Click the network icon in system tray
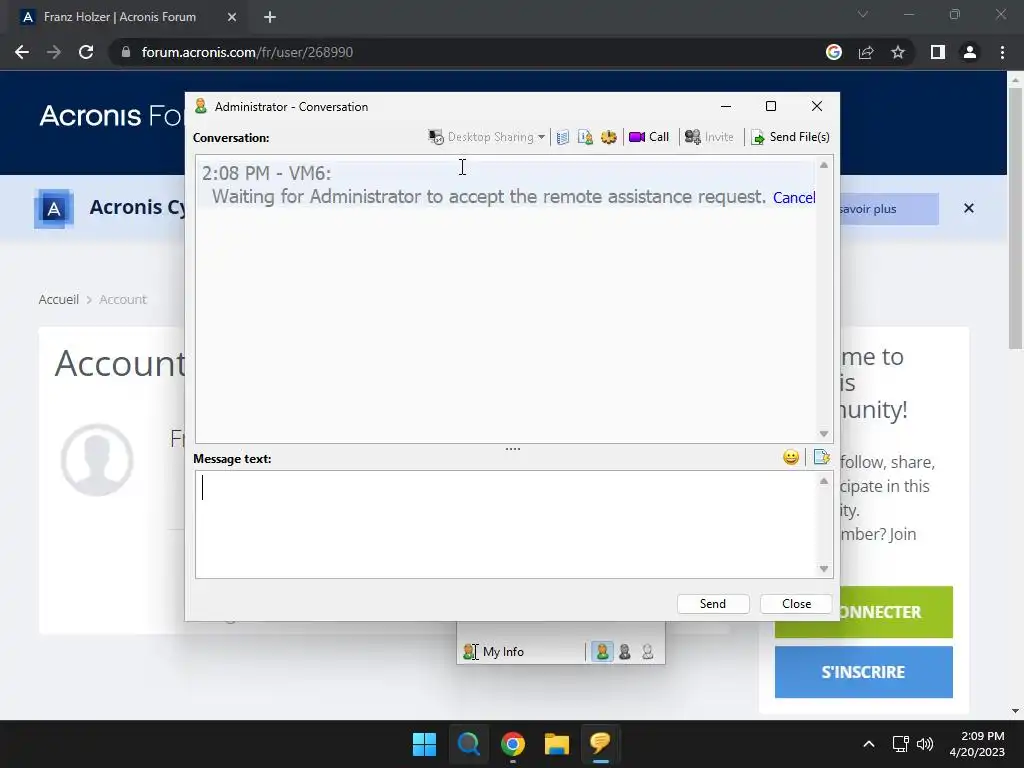This screenshot has width=1024, height=768. pos(901,744)
